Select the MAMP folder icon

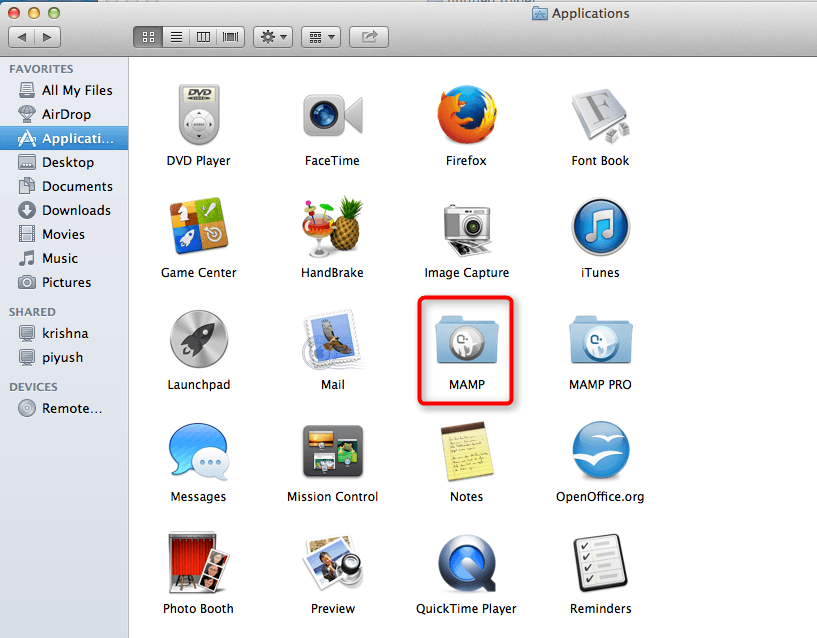pos(467,339)
